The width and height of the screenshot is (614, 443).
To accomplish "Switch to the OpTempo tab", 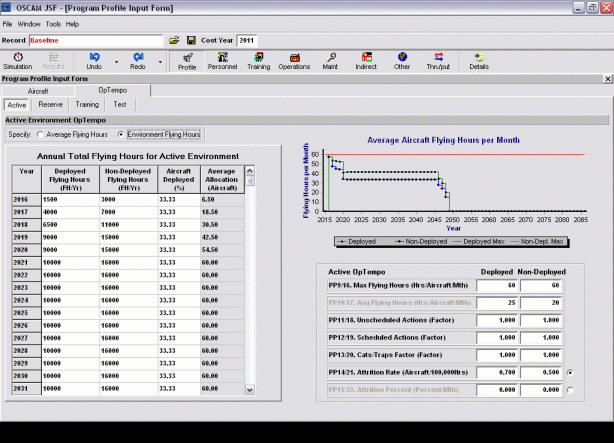I will [113, 90].
